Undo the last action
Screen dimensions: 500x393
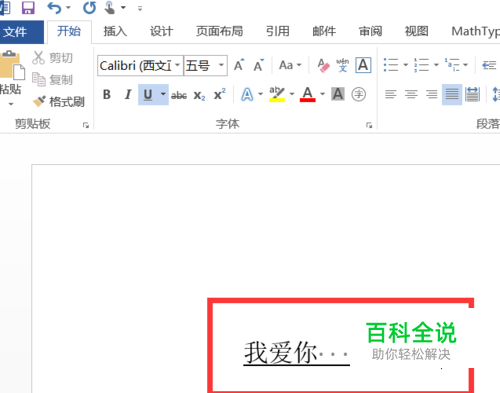click(54, 7)
